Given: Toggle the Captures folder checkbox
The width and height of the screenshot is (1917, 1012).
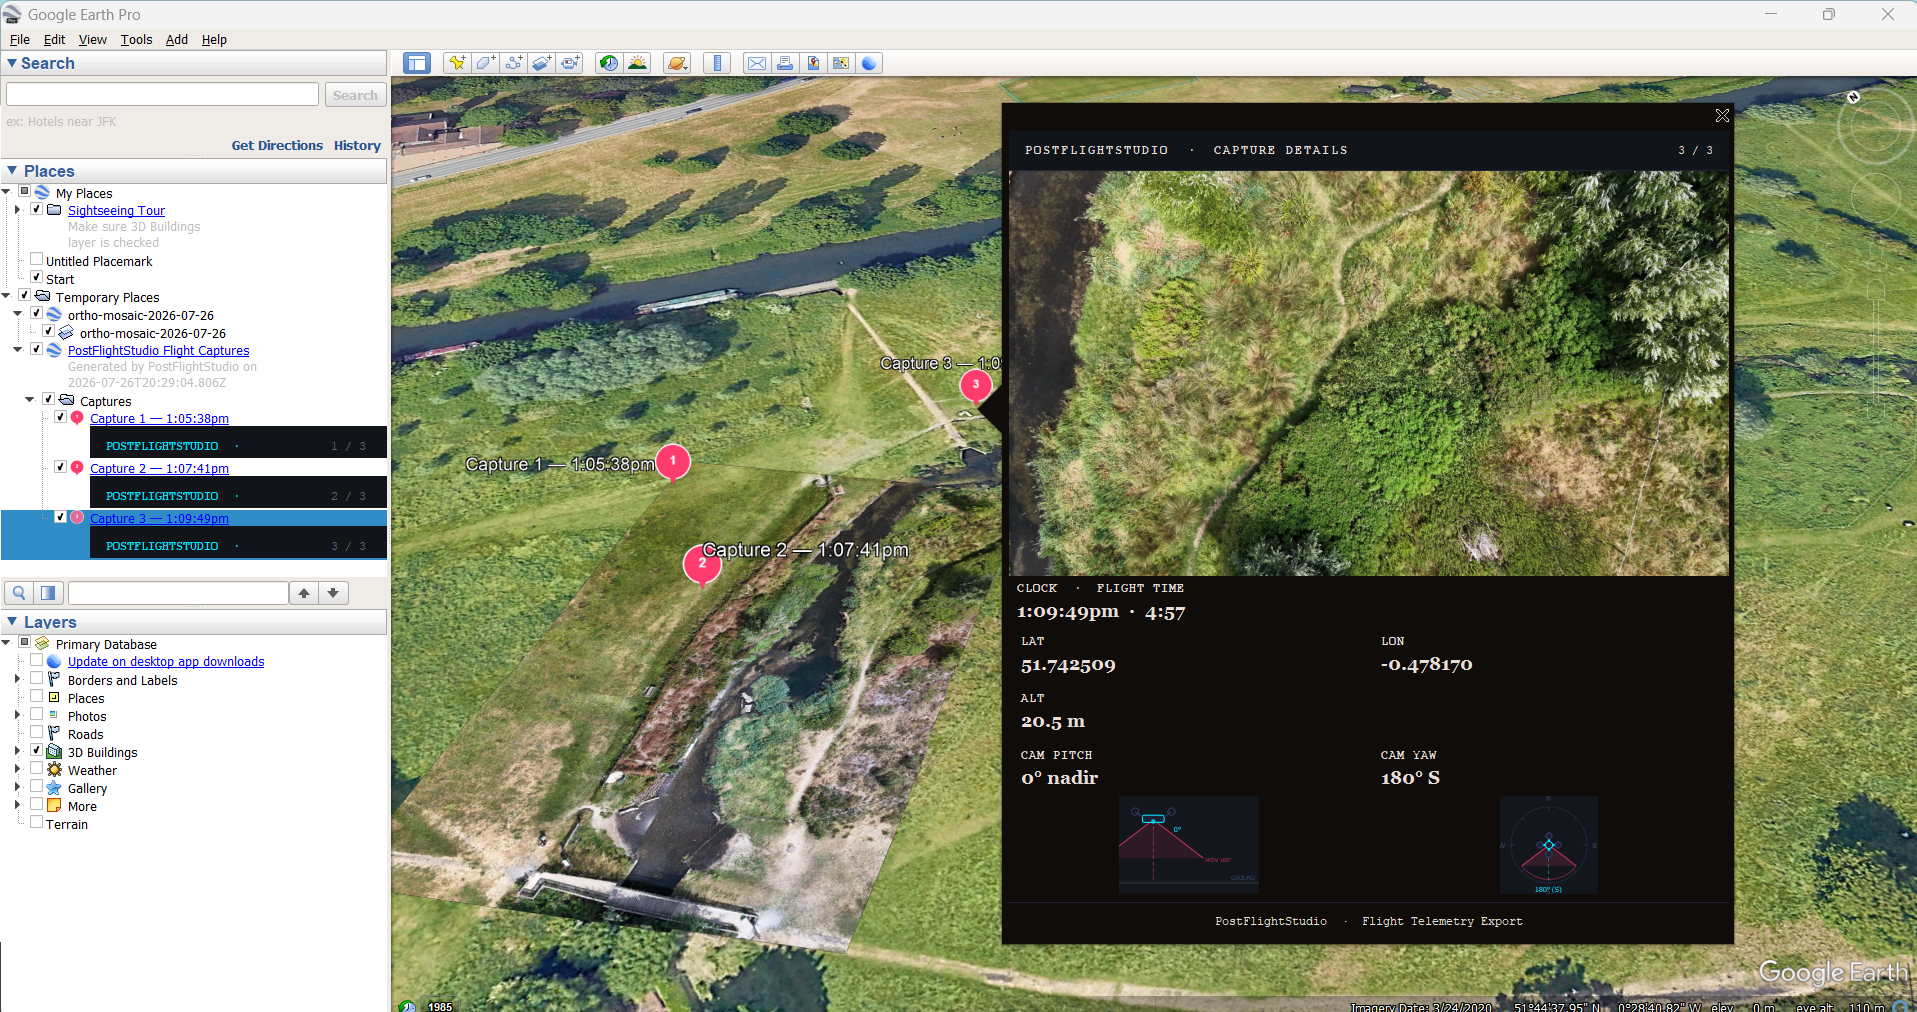Looking at the screenshot, I should pos(48,399).
